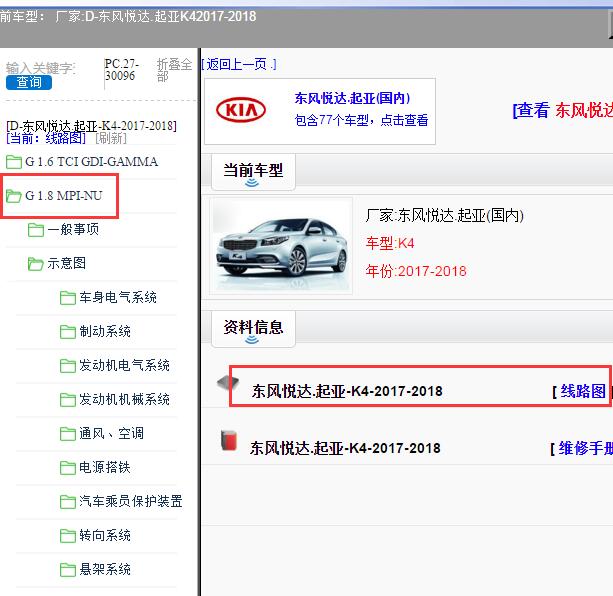
Task: Click 东风悦达.起亚-K4-2017-2018 text in 线路图 row
Action: click(347, 391)
